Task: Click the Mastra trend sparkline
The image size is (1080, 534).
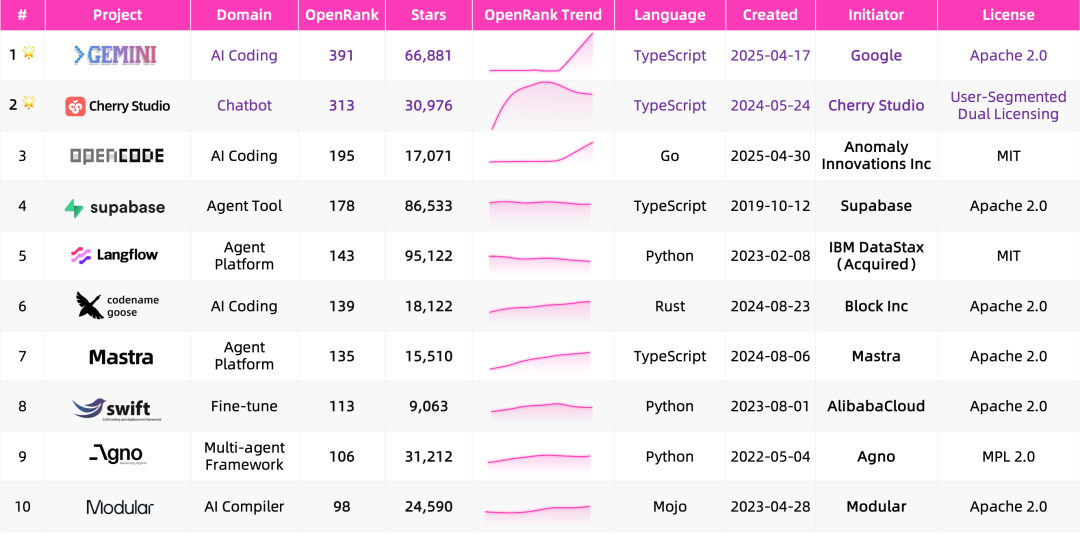Action: (x=541, y=361)
